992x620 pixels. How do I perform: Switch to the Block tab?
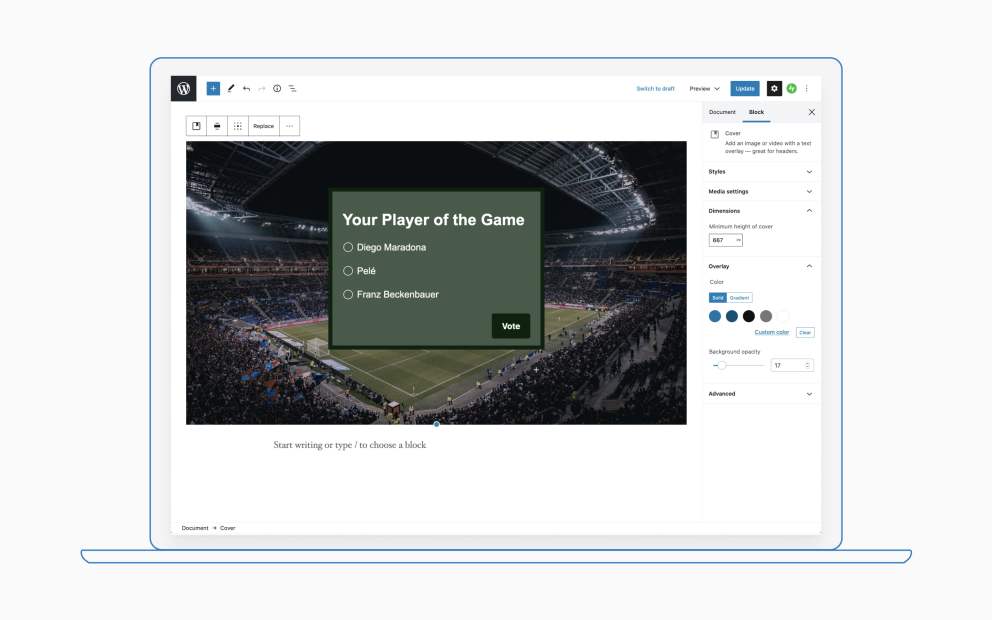[756, 112]
